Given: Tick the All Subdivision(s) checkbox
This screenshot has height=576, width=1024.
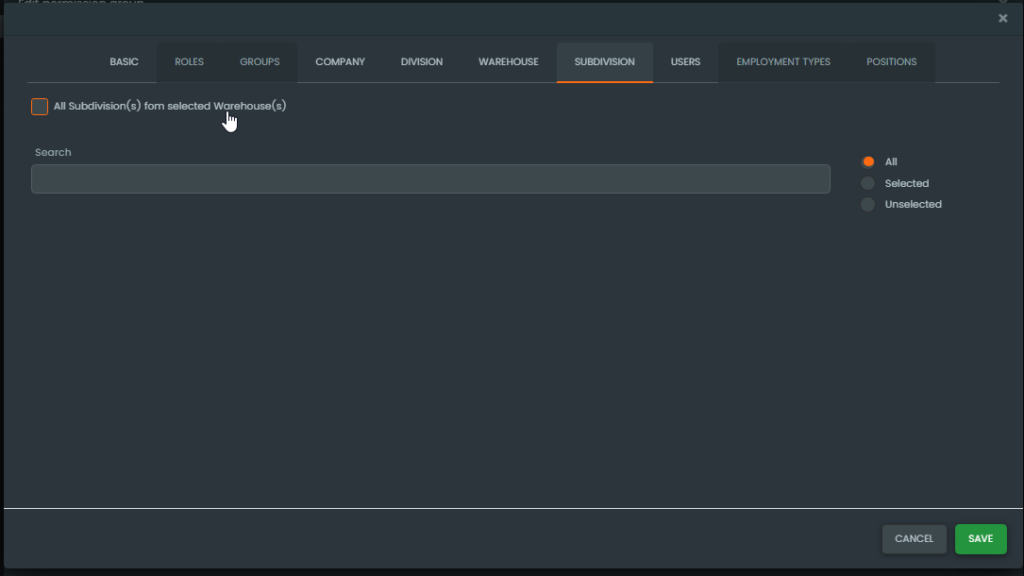Looking at the screenshot, I should click(40, 106).
